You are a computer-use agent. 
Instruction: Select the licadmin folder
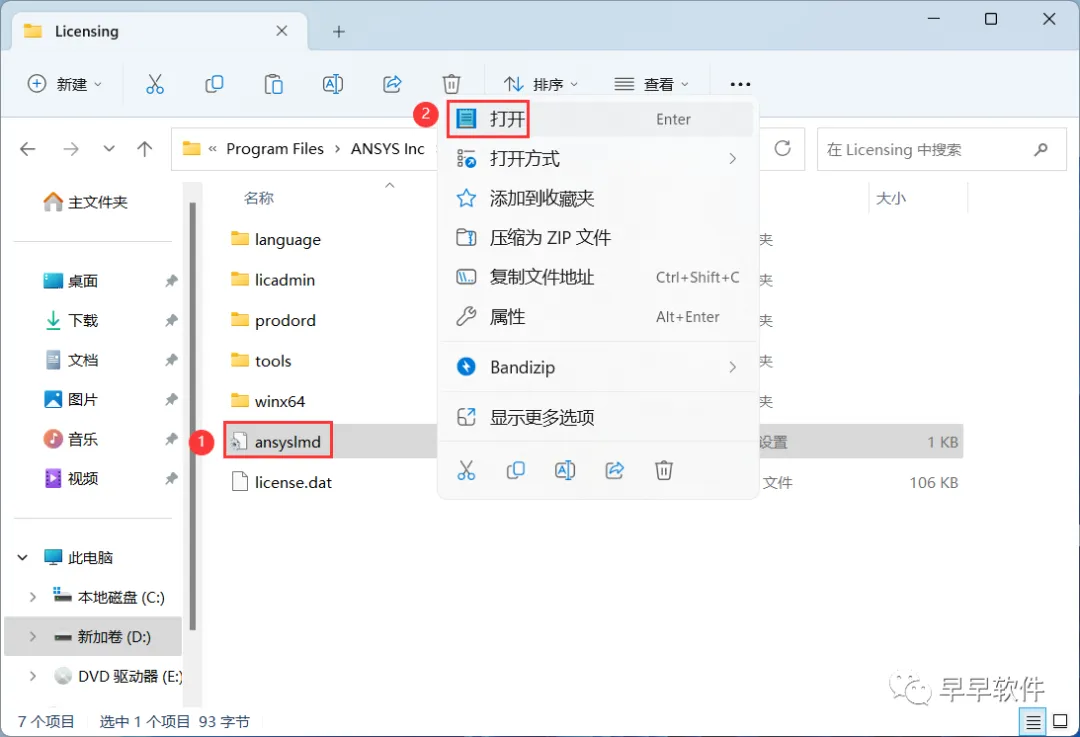pyautogui.click(x=273, y=280)
